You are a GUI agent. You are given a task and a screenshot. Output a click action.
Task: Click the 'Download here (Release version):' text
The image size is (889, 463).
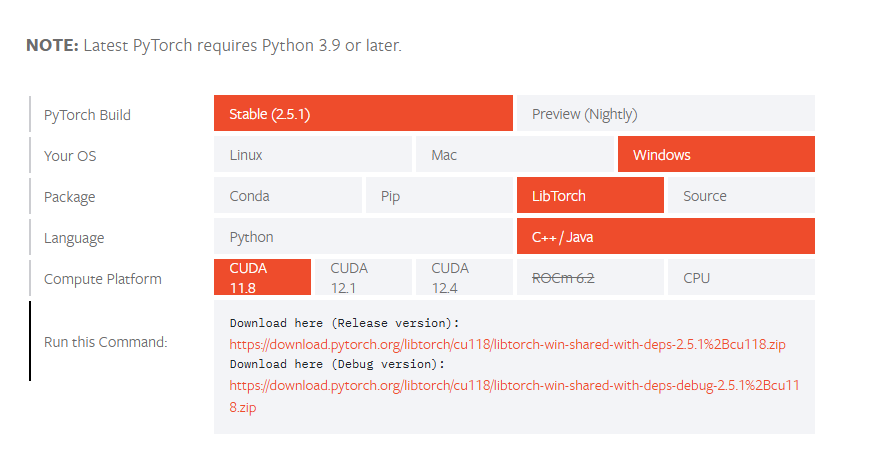(344, 323)
